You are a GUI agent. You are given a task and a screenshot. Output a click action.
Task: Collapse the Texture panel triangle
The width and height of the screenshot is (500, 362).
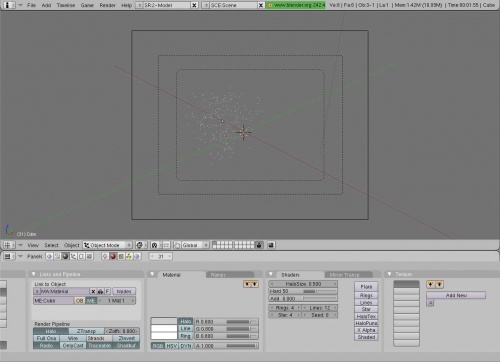[x=389, y=274]
